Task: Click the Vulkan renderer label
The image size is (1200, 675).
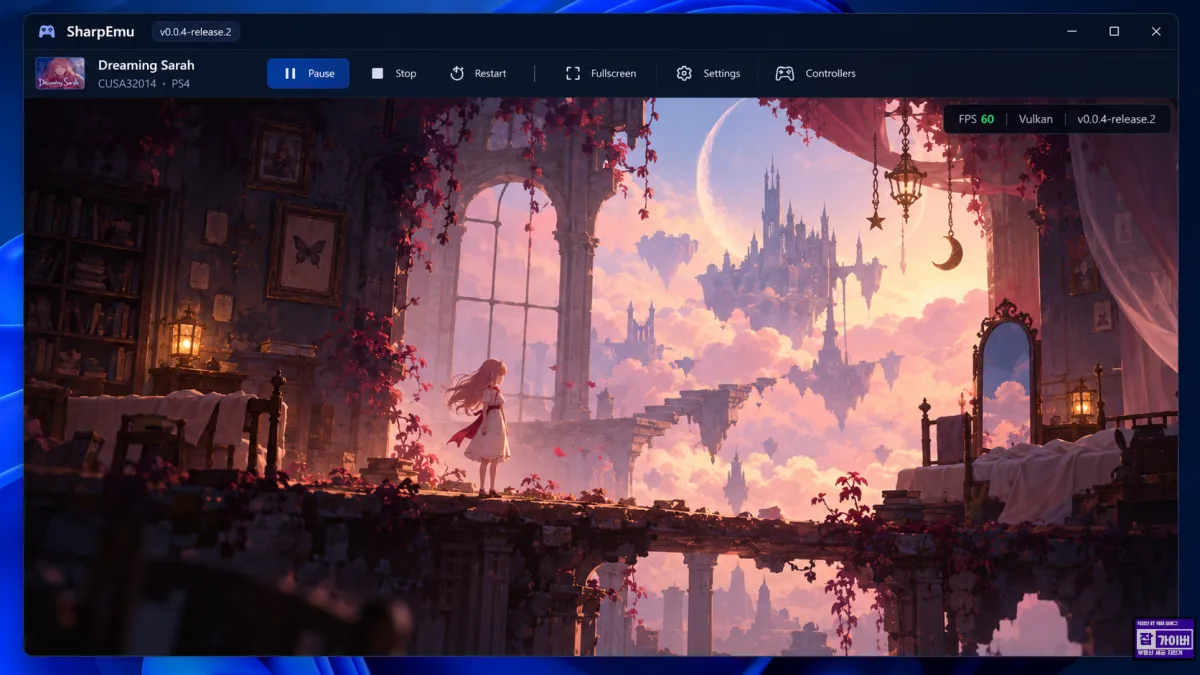Action: [1036, 119]
